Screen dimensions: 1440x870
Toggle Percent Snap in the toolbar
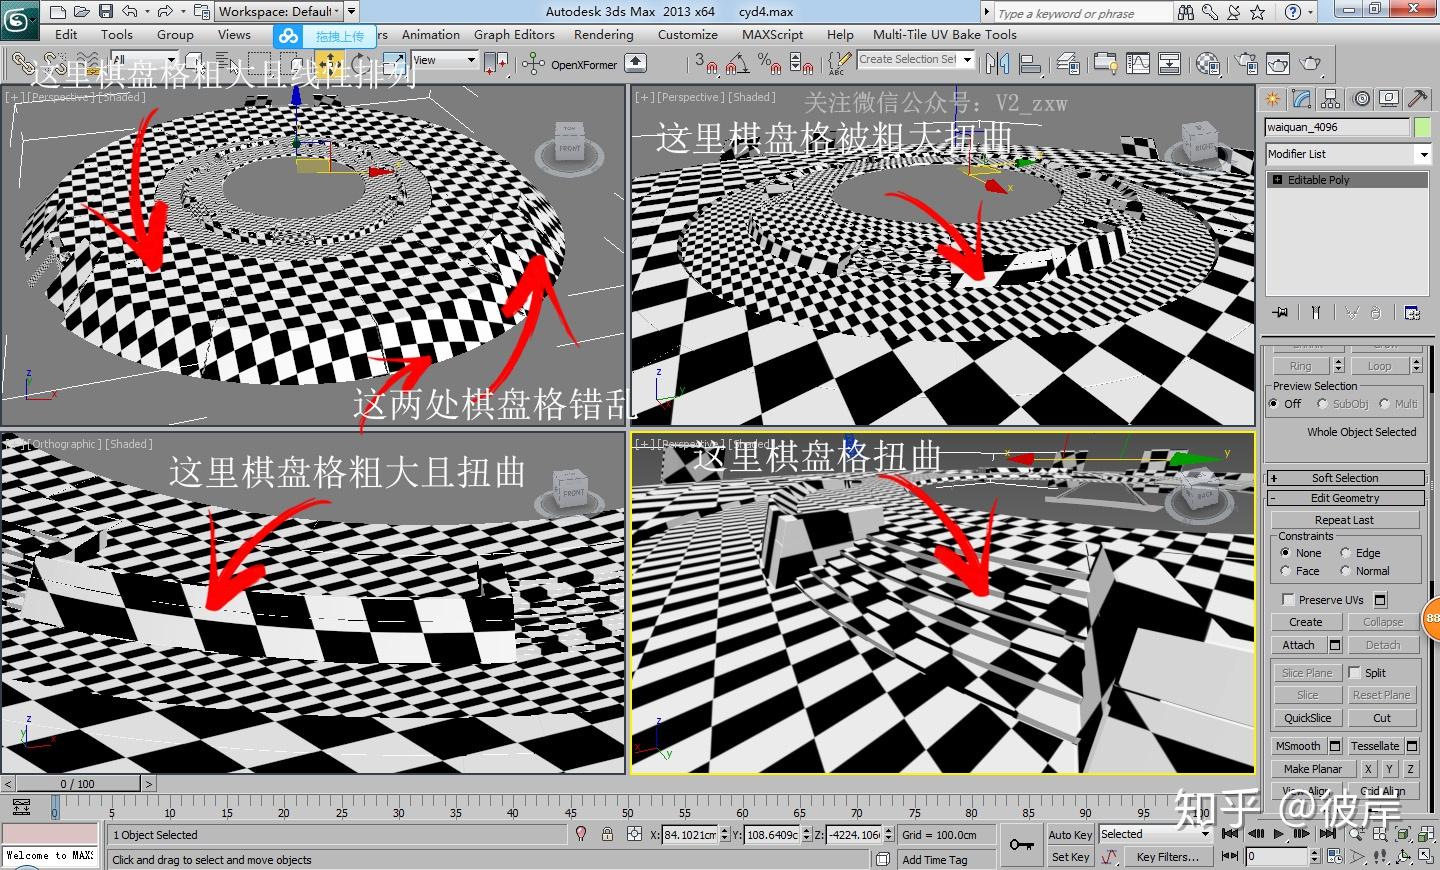pos(769,64)
